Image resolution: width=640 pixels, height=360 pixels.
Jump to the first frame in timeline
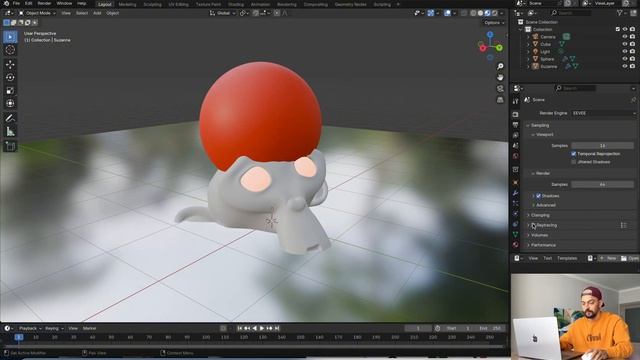(x=240, y=328)
